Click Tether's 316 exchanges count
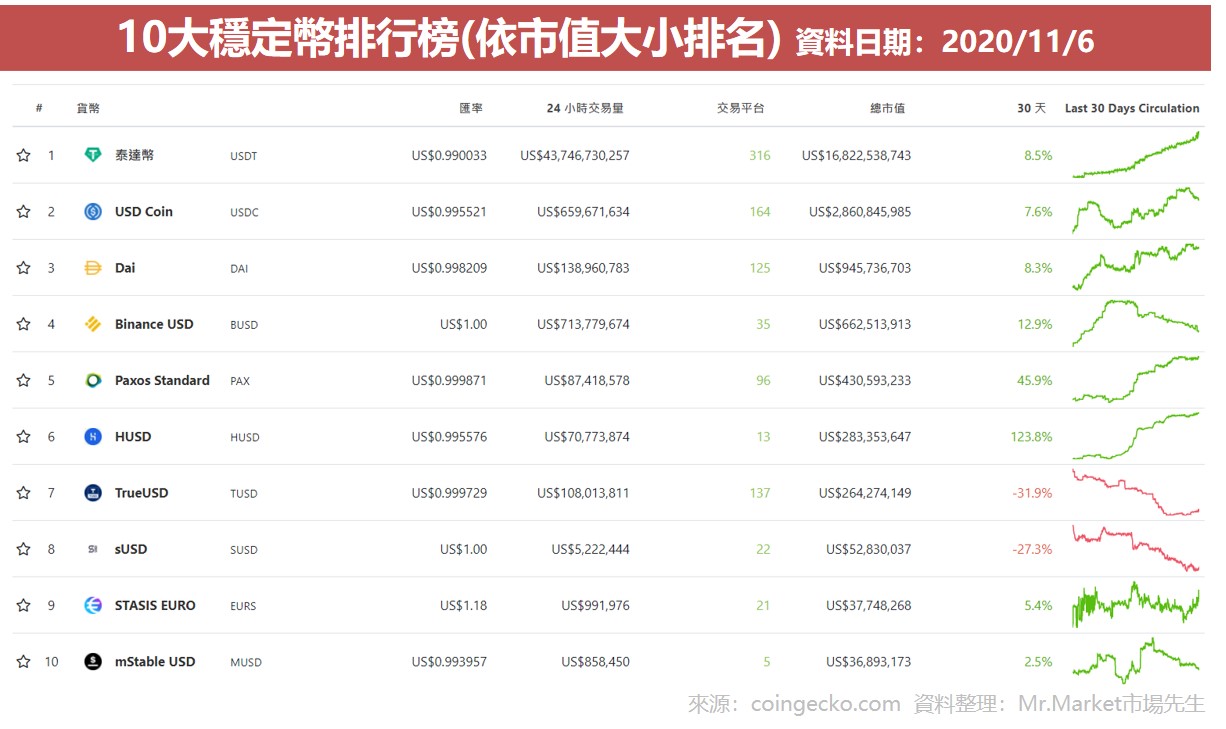 [760, 155]
